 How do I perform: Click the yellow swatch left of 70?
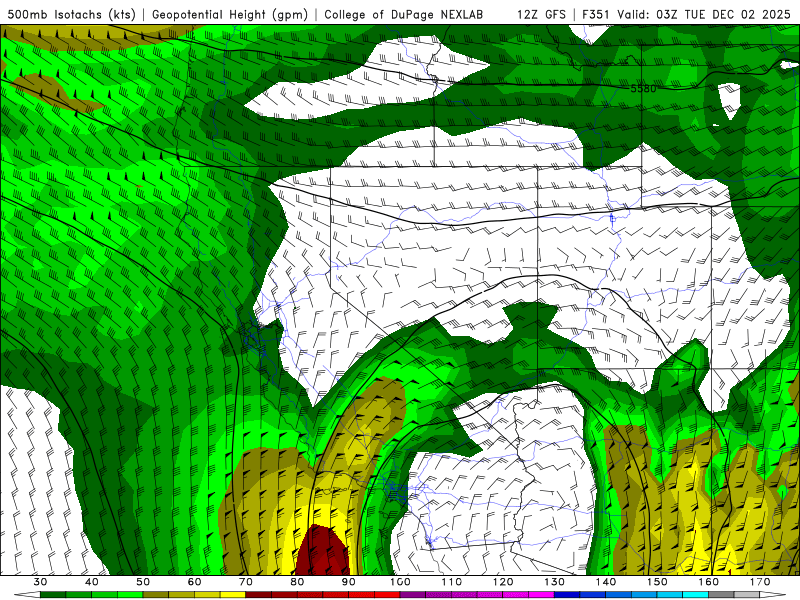[233, 595]
